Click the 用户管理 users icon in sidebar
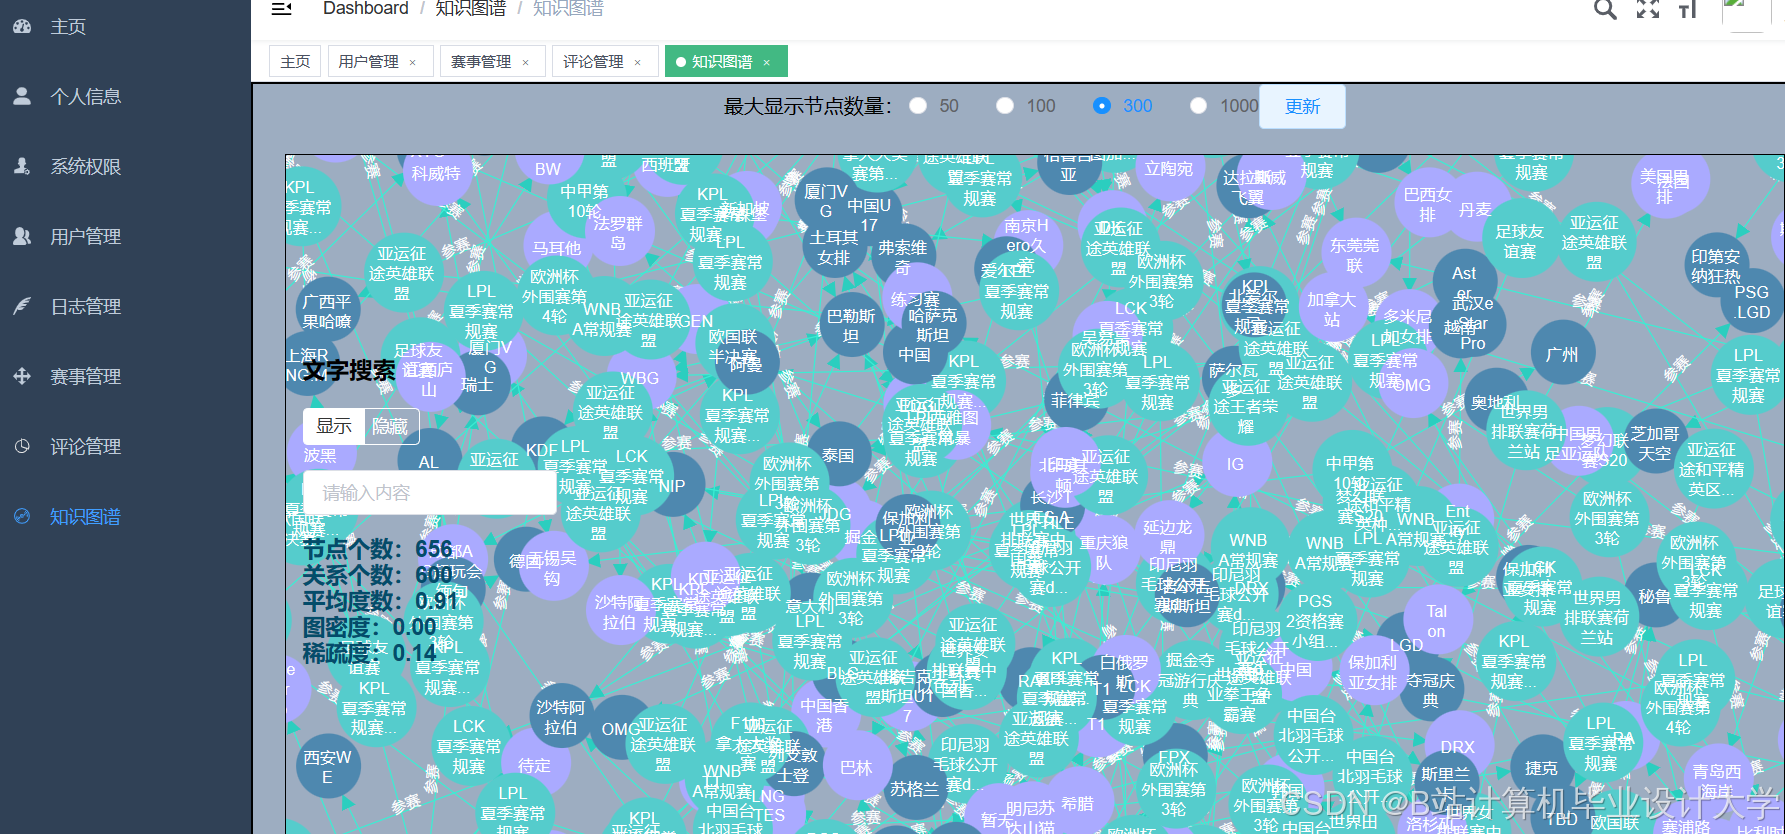Viewport: 1785px width, 834px height. coord(22,236)
